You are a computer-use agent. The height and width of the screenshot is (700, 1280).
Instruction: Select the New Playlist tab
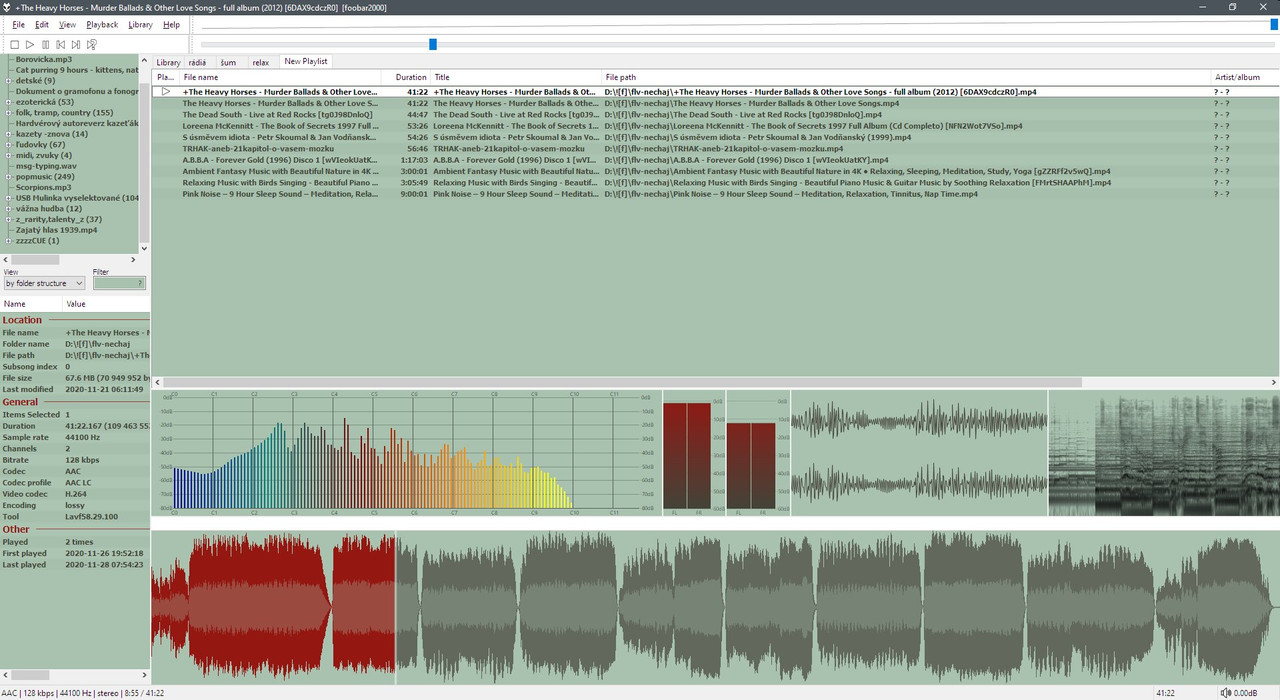[x=306, y=62]
